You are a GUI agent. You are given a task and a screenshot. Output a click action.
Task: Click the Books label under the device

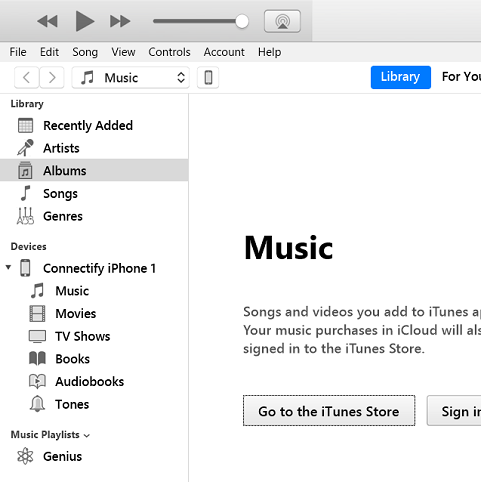(72, 359)
